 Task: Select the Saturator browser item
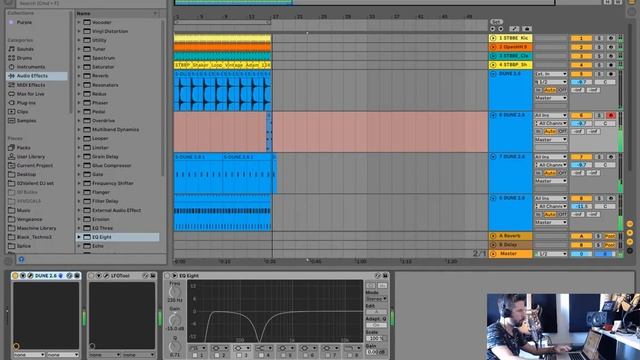click(103, 67)
